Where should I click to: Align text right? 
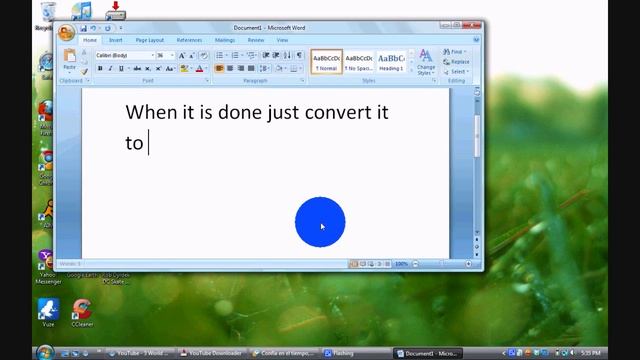click(x=241, y=69)
